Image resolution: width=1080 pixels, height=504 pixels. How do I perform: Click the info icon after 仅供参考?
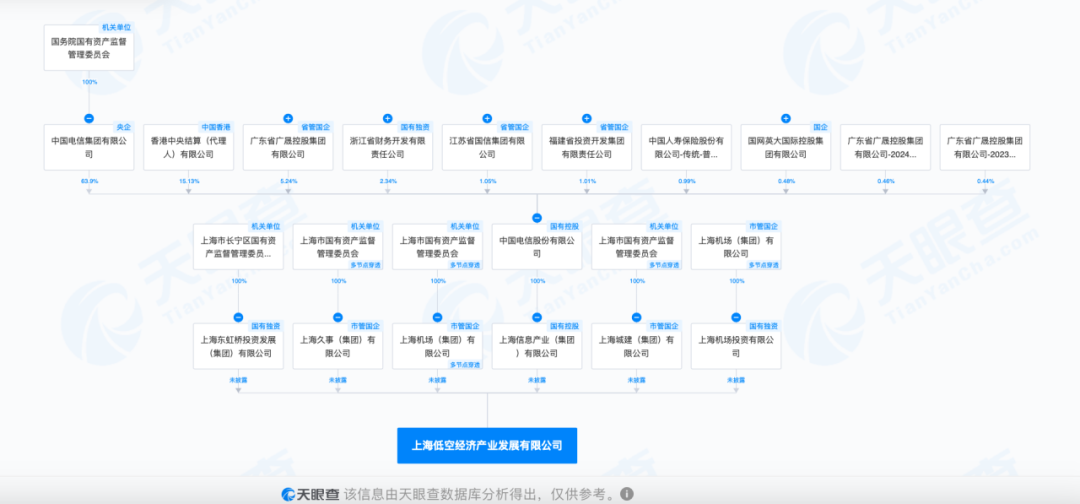click(x=627, y=494)
